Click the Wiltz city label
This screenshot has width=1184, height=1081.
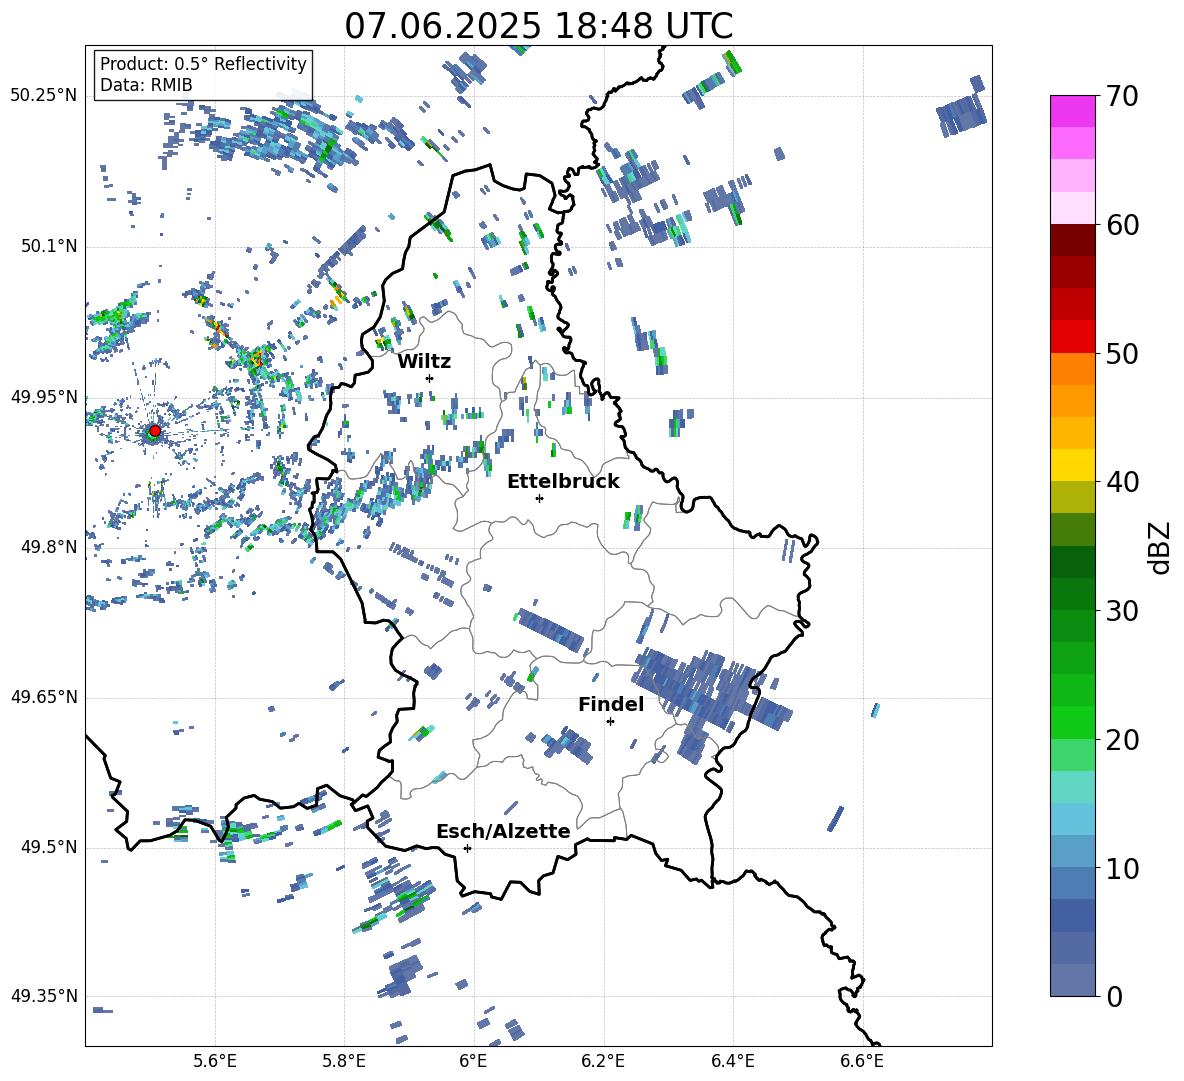click(x=424, y=362)
